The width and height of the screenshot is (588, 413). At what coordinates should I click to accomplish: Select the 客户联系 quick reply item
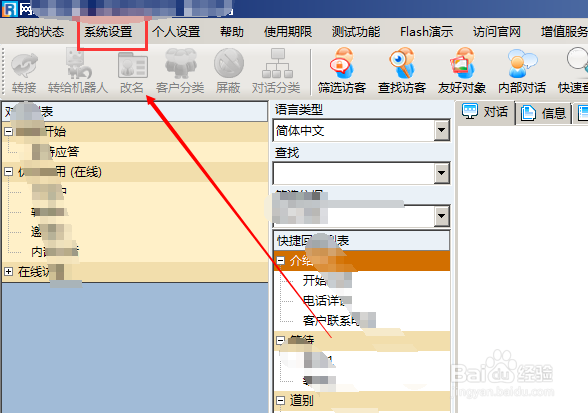click(x=330, y=320)
